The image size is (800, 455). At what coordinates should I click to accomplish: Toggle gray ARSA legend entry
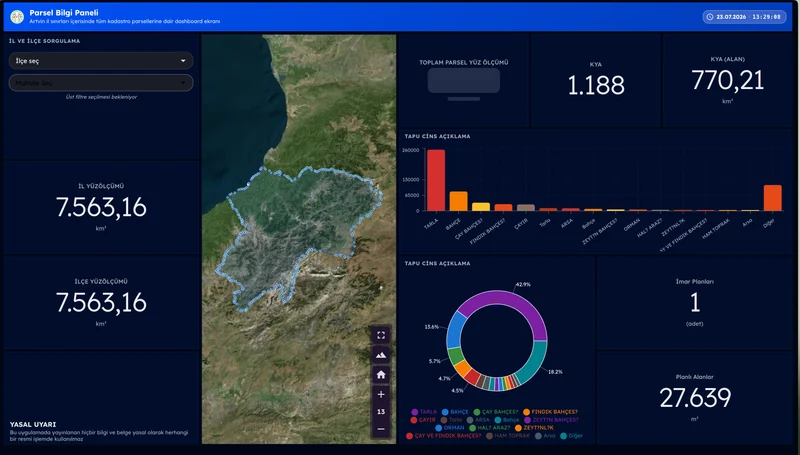(x=478, y=420)
